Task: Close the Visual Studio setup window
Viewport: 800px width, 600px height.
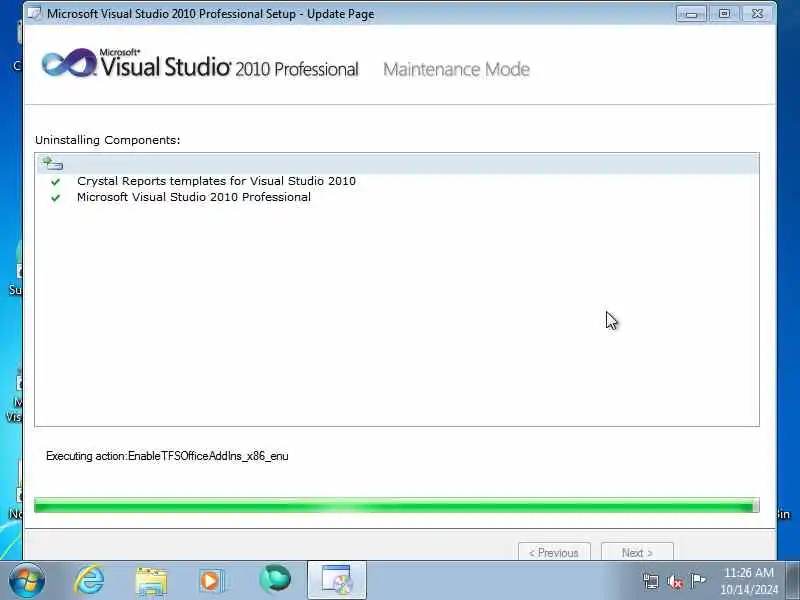Action: (757, 14)
